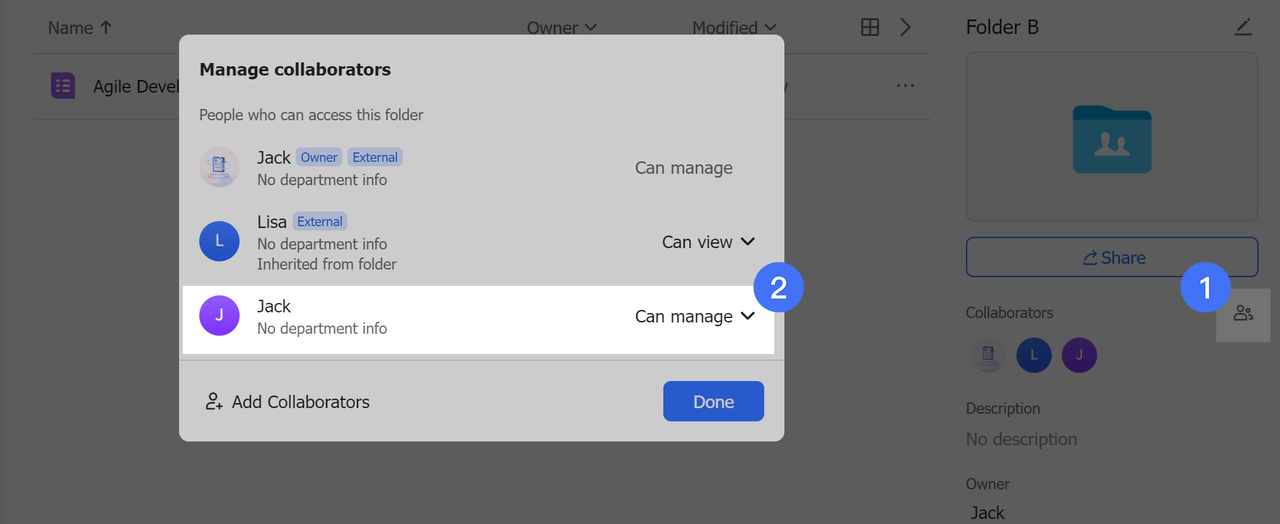Click the Share button in Folder B panel

[x=1111, y=257]
